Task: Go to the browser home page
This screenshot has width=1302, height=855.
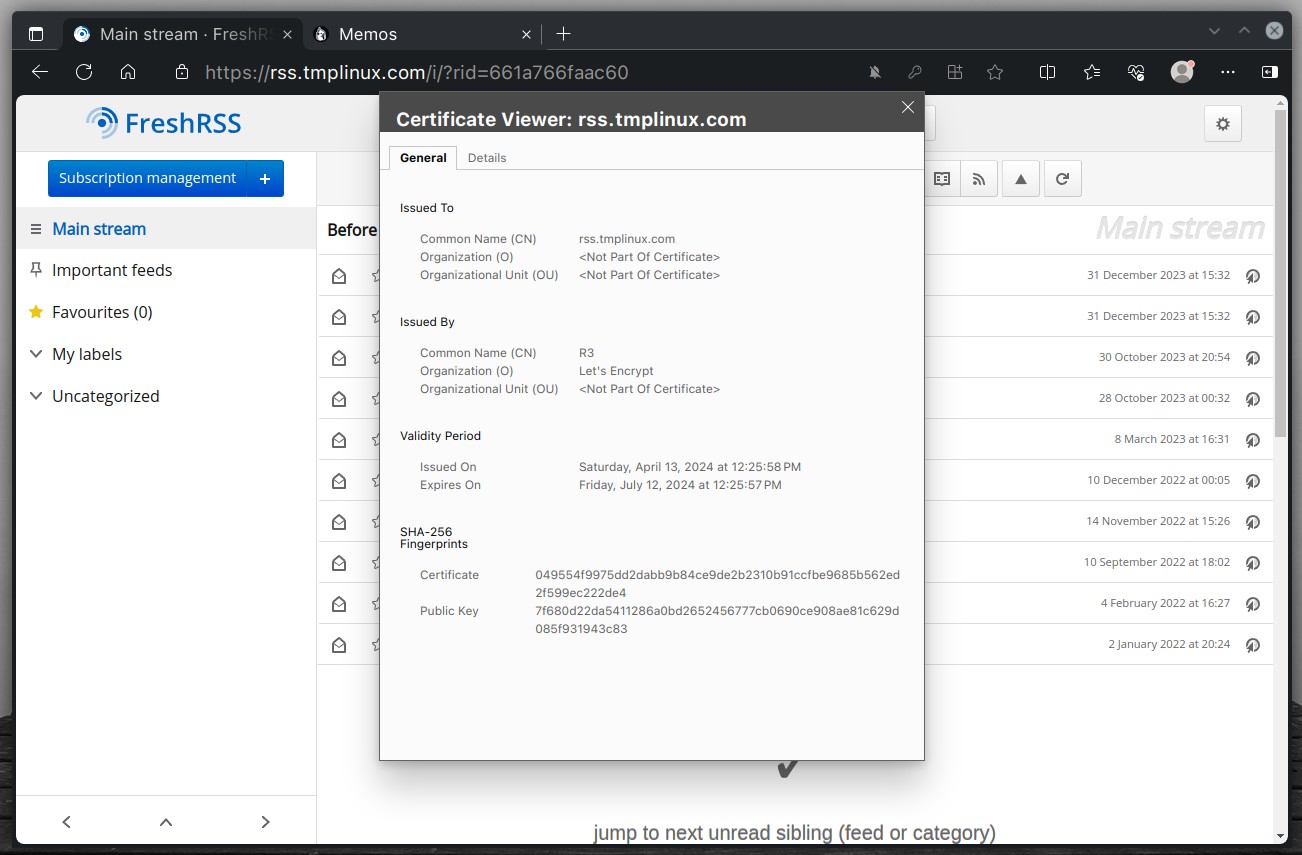Action: coord(128,72)
